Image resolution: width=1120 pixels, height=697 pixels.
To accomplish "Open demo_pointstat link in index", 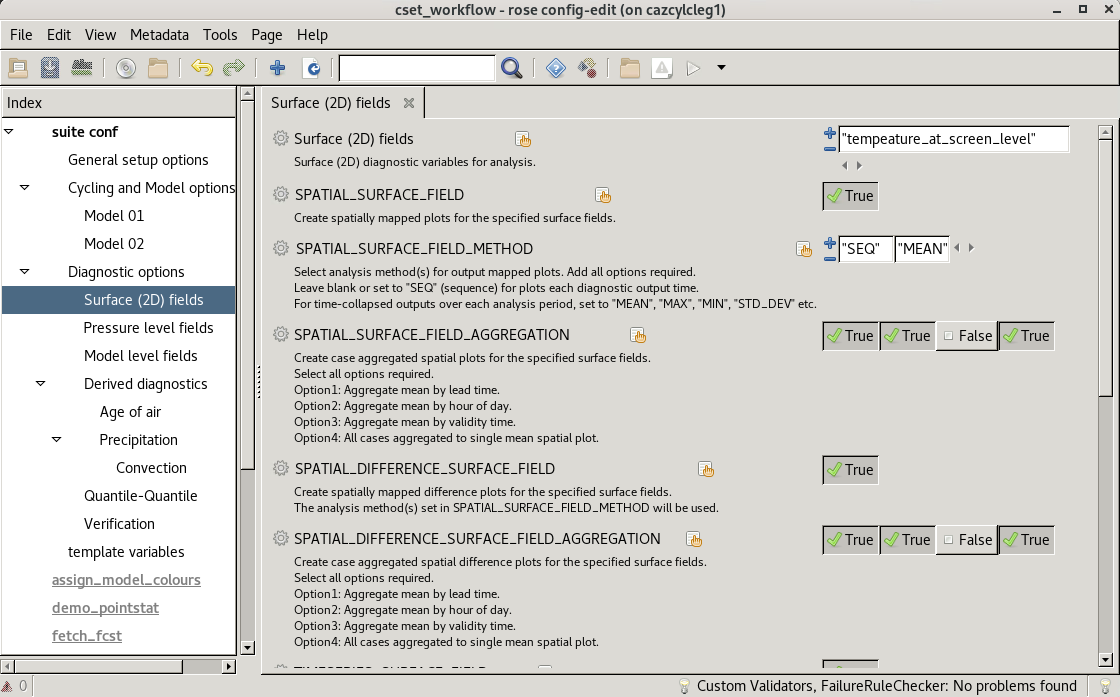I will (x=105, y=608).
